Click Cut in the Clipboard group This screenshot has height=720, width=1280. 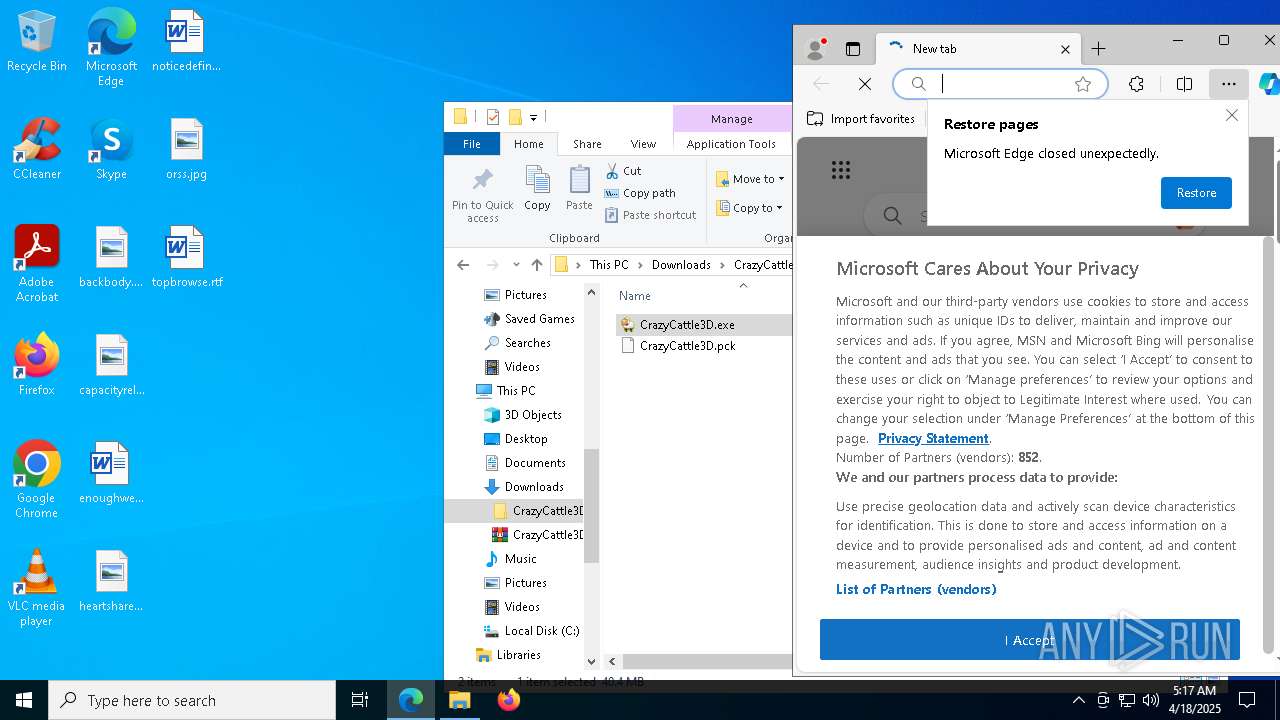click(x=623, y=171)
